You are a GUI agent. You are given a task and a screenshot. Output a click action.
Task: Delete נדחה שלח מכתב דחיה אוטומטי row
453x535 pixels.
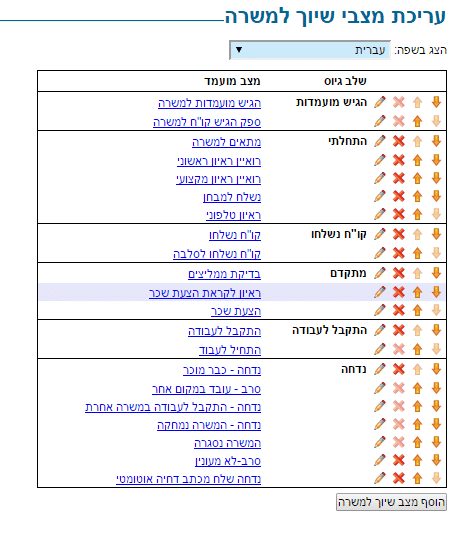[398, 478]
